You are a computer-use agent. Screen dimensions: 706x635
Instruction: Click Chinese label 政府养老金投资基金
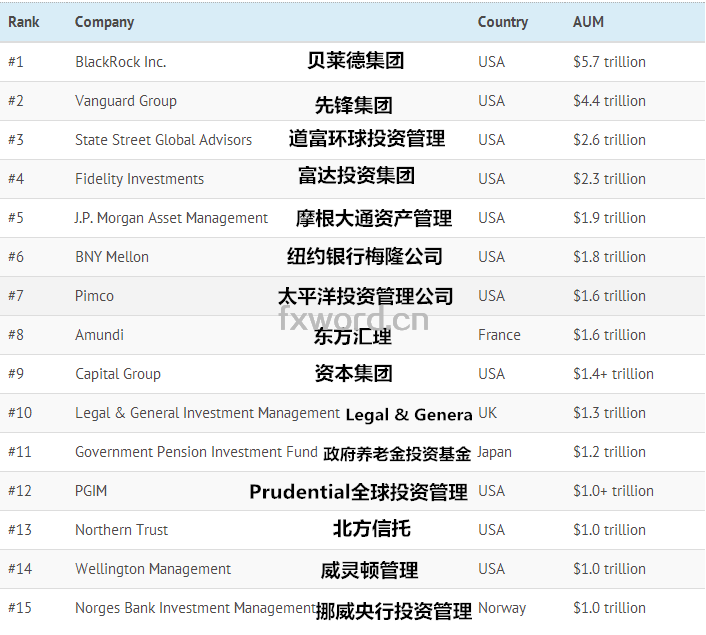[x=397, y=454]
